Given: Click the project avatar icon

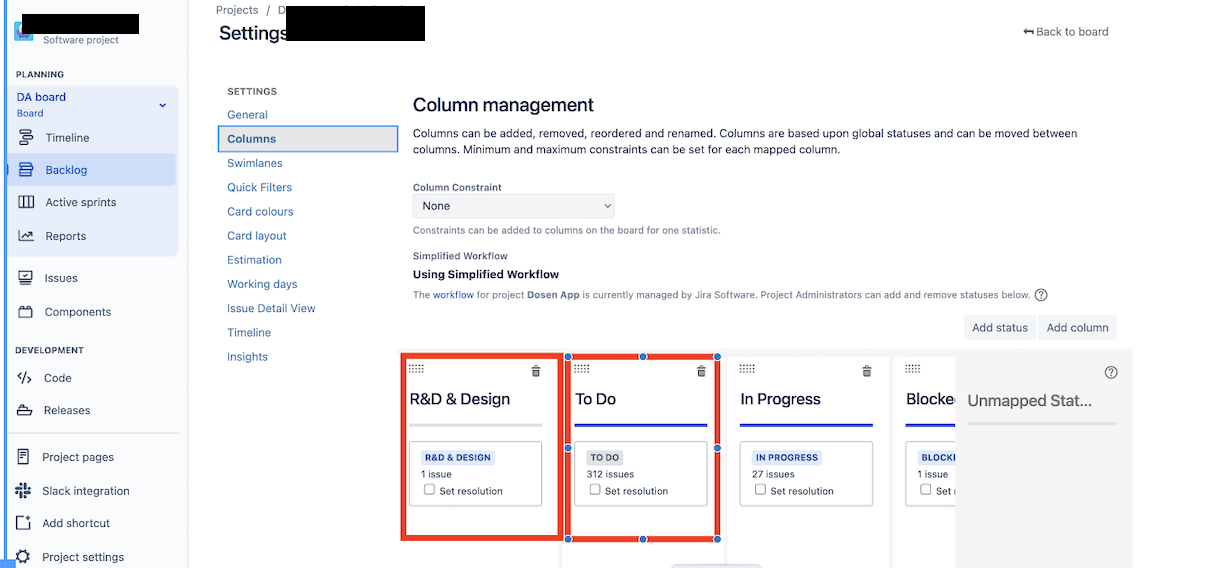Looking at the screenshot, I should (x=24, y=31).
